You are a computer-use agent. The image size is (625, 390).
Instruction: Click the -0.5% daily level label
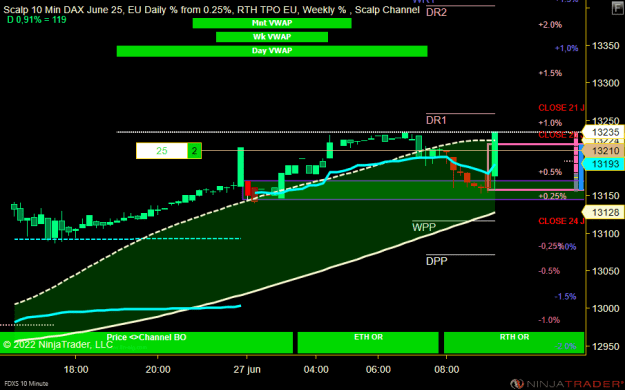click(549, 271)
